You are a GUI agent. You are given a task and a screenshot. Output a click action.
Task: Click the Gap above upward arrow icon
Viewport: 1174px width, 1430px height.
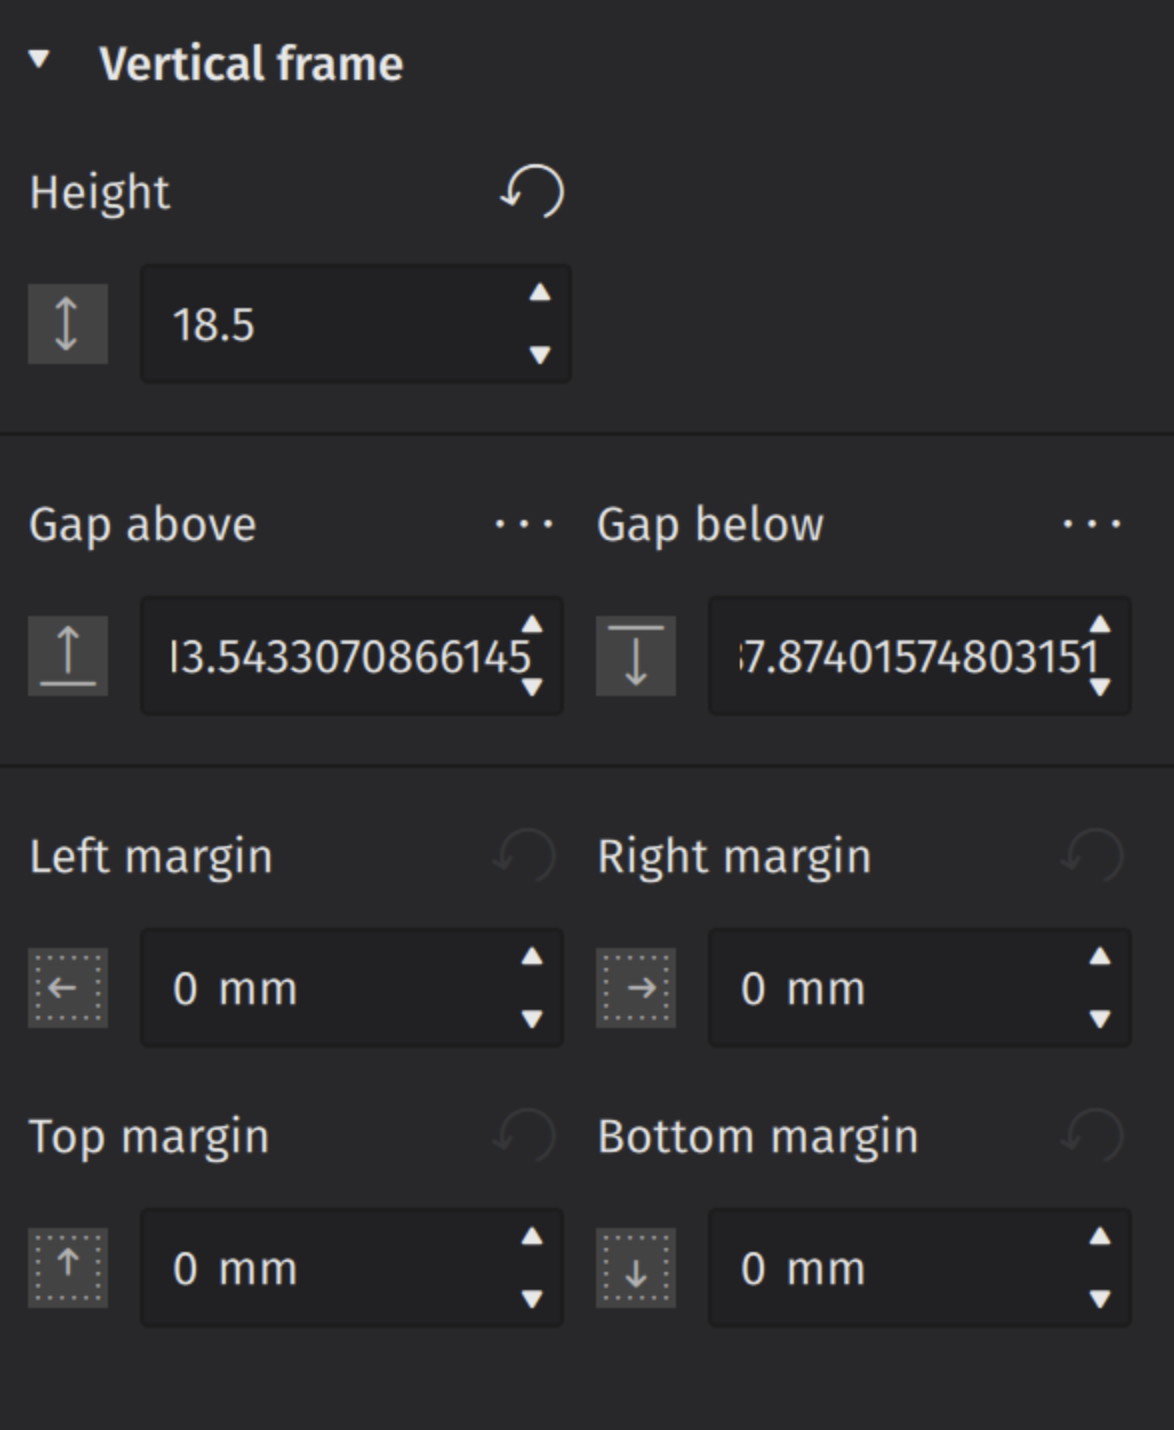[x=67, y=655]
